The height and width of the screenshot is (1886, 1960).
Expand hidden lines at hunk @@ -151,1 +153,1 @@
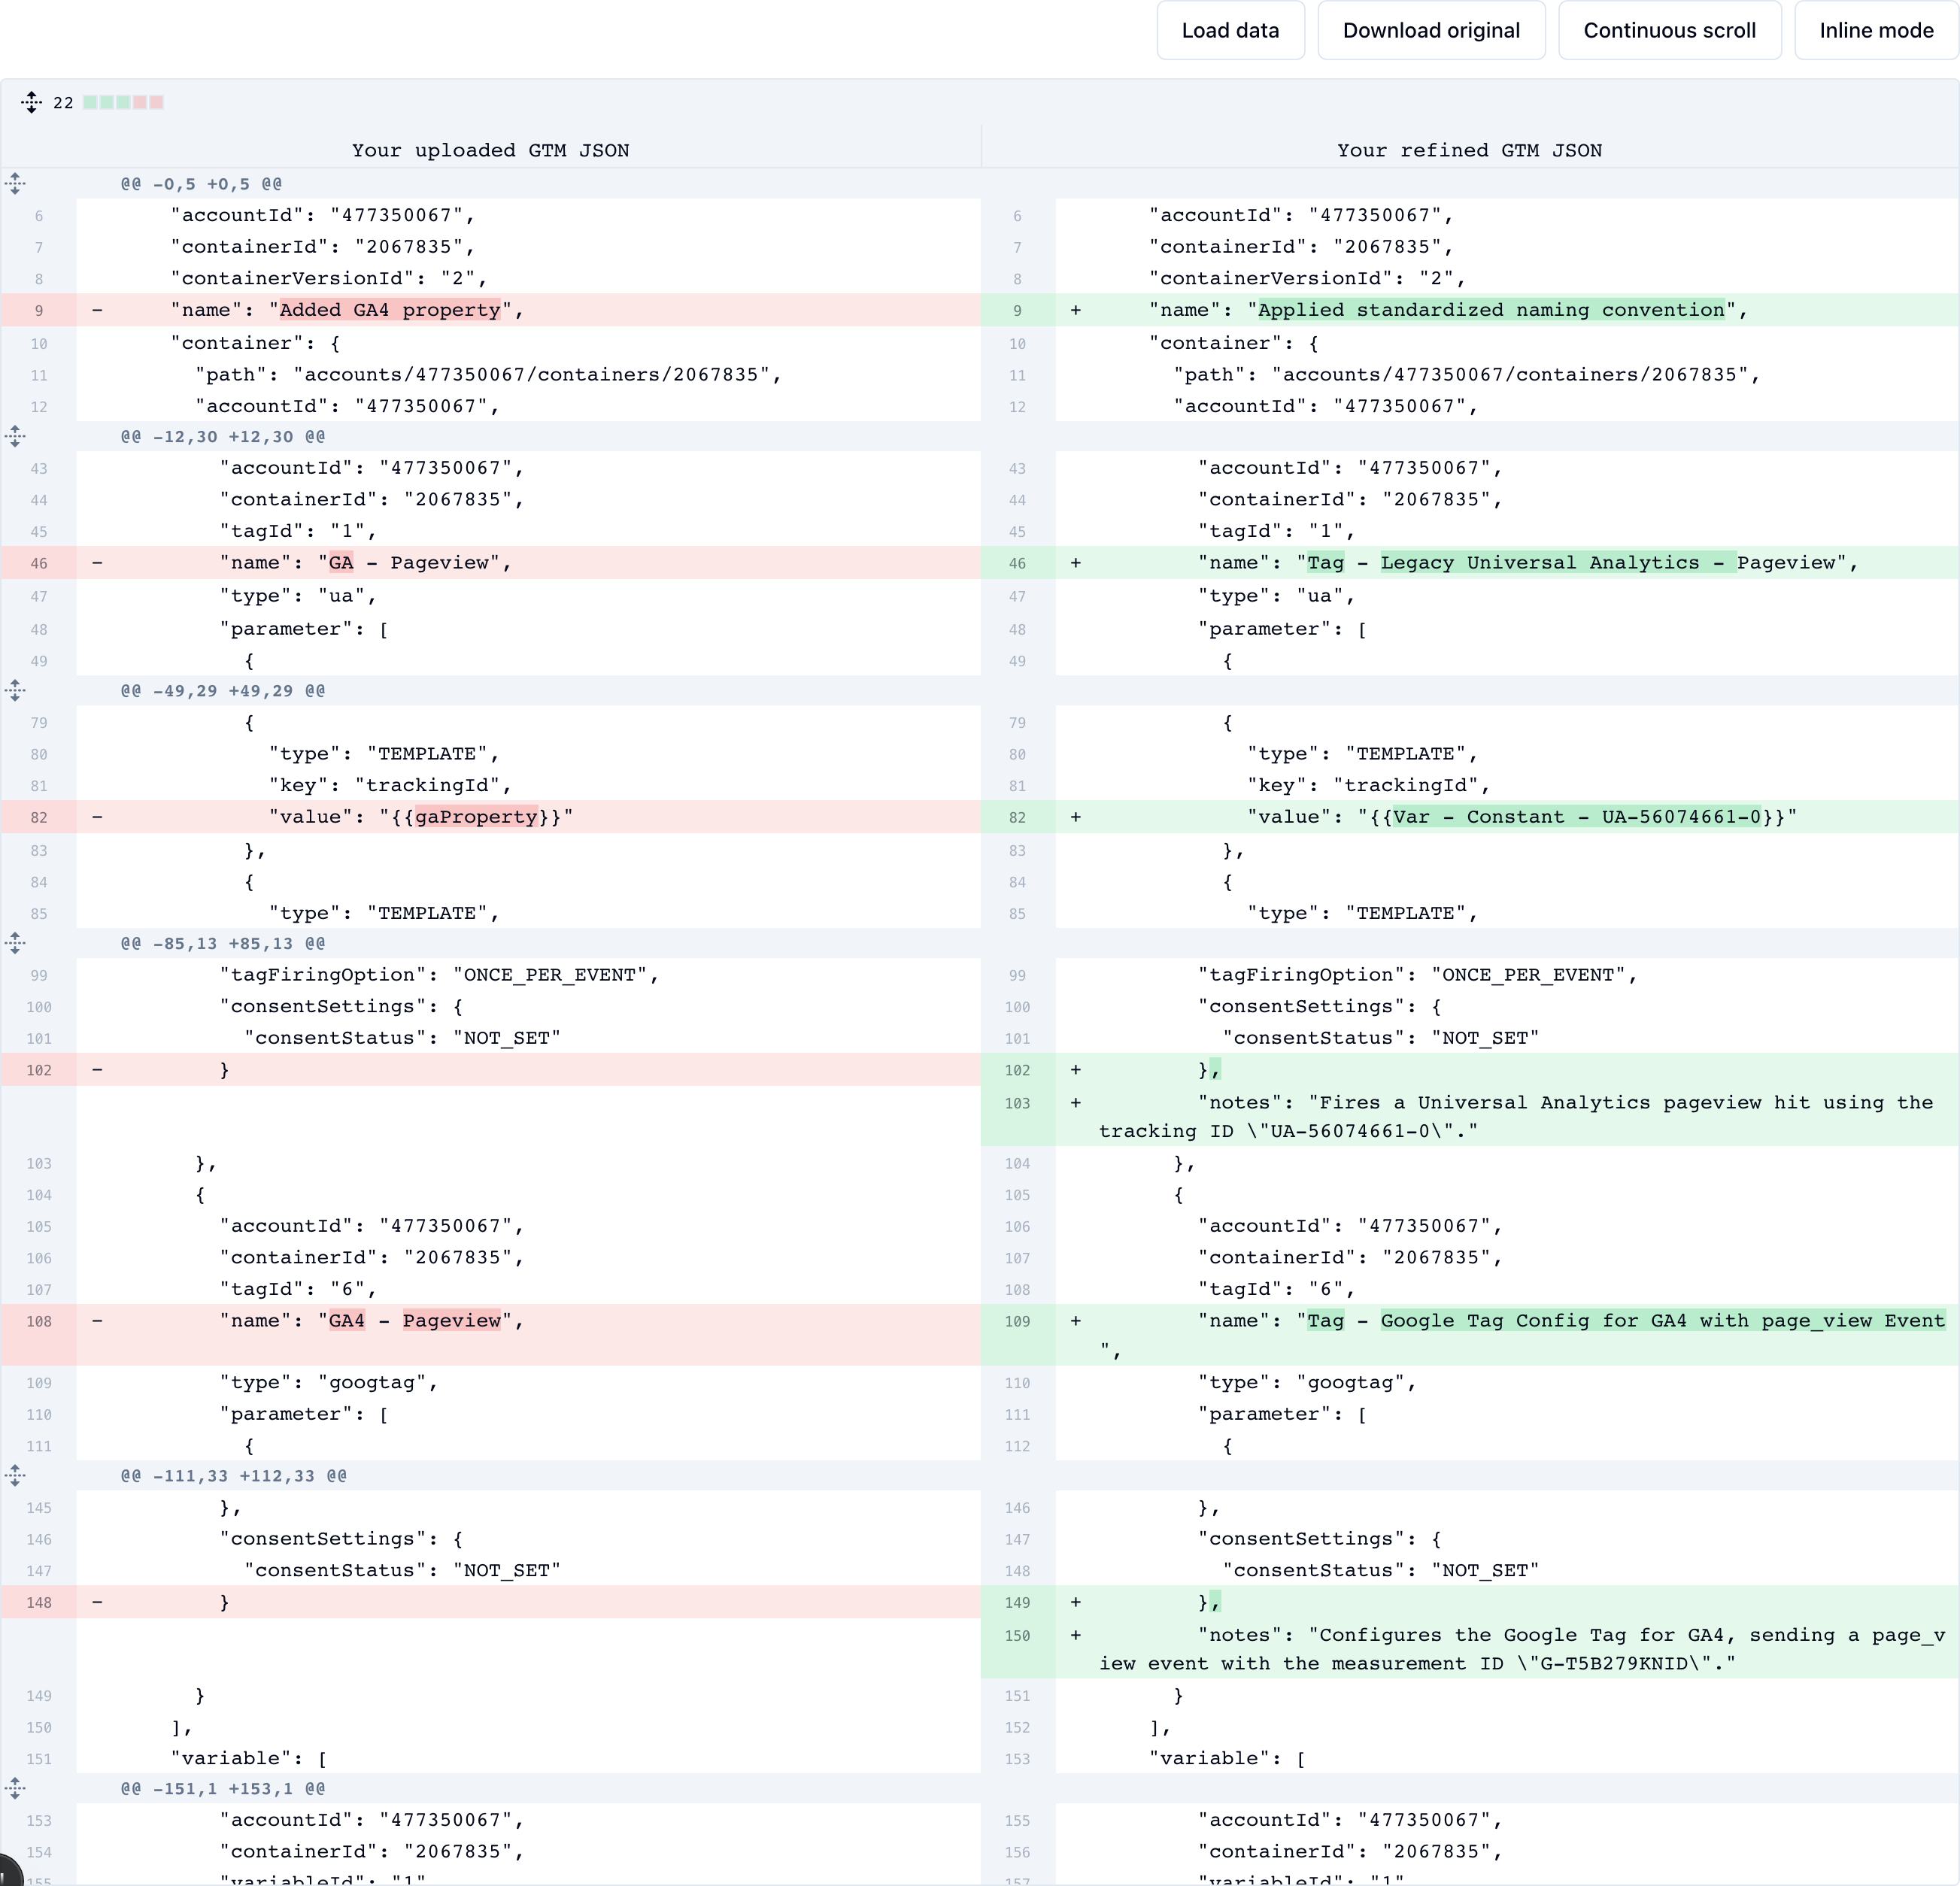[x=15, y=1788]
